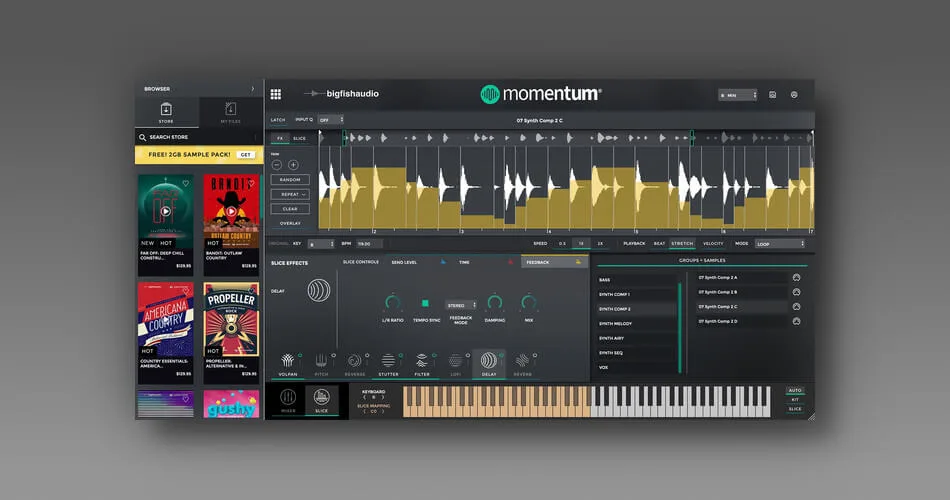Toggle Pitch effect power button
This screenshot has width=950, height=500.
point(333,356)
